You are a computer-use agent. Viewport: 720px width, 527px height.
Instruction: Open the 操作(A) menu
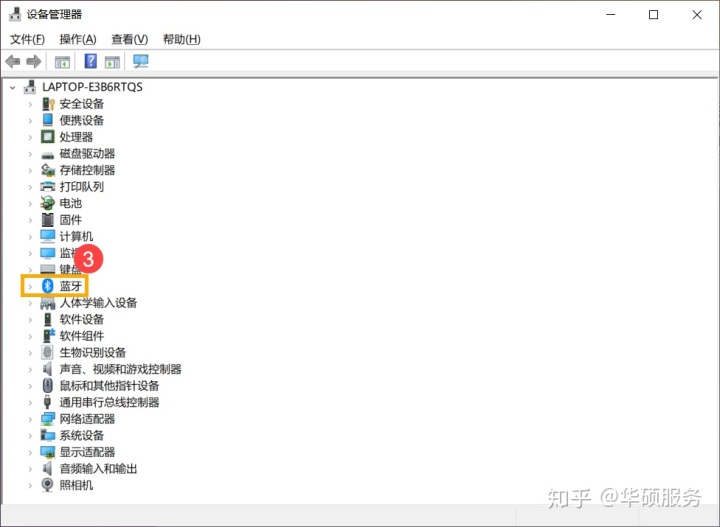[x=78, y=39]
